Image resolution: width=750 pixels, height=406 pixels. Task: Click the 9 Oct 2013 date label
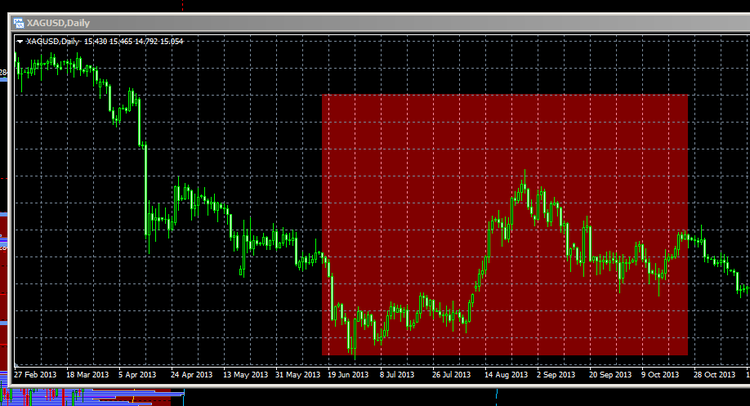pyautogui.click(x=660, y=374)
